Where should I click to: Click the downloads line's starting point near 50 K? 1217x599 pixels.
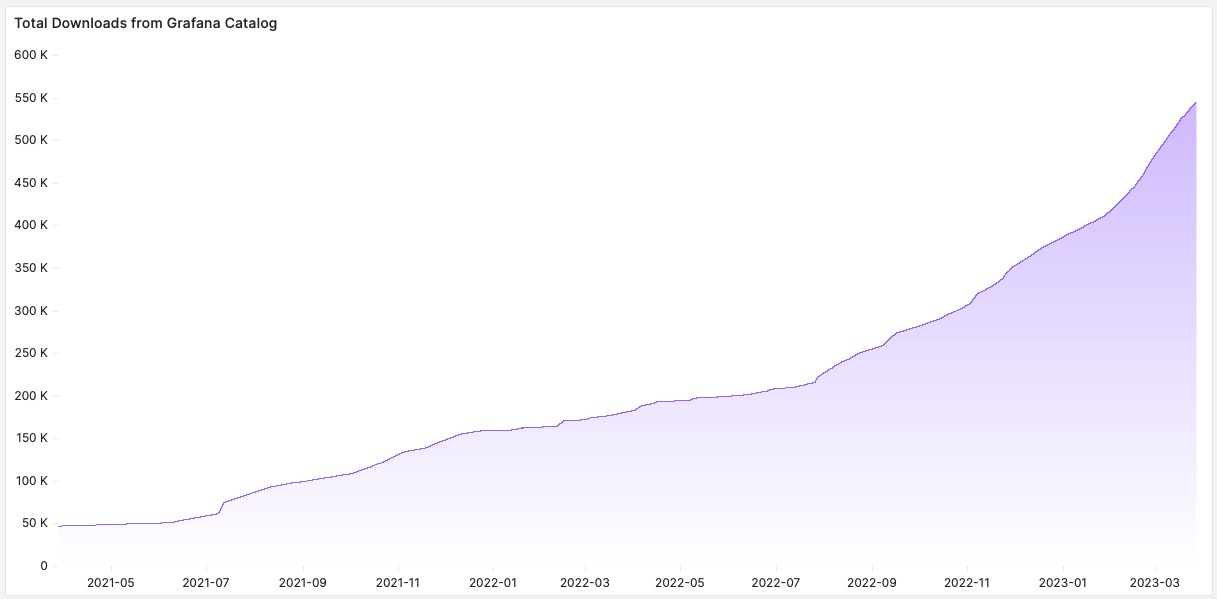point(59,526)
